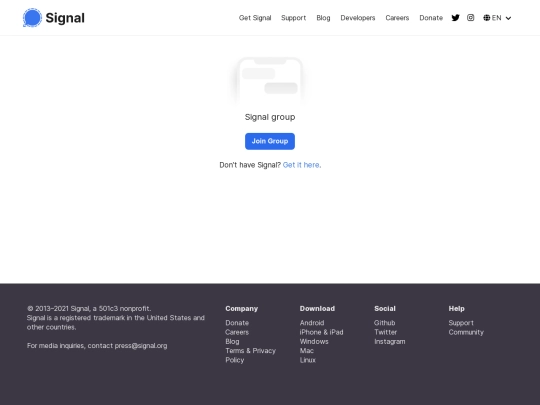The width and height of the screenshot is (540, 405).
Task: Click the Social footer heading
Action: click(385, 309)
